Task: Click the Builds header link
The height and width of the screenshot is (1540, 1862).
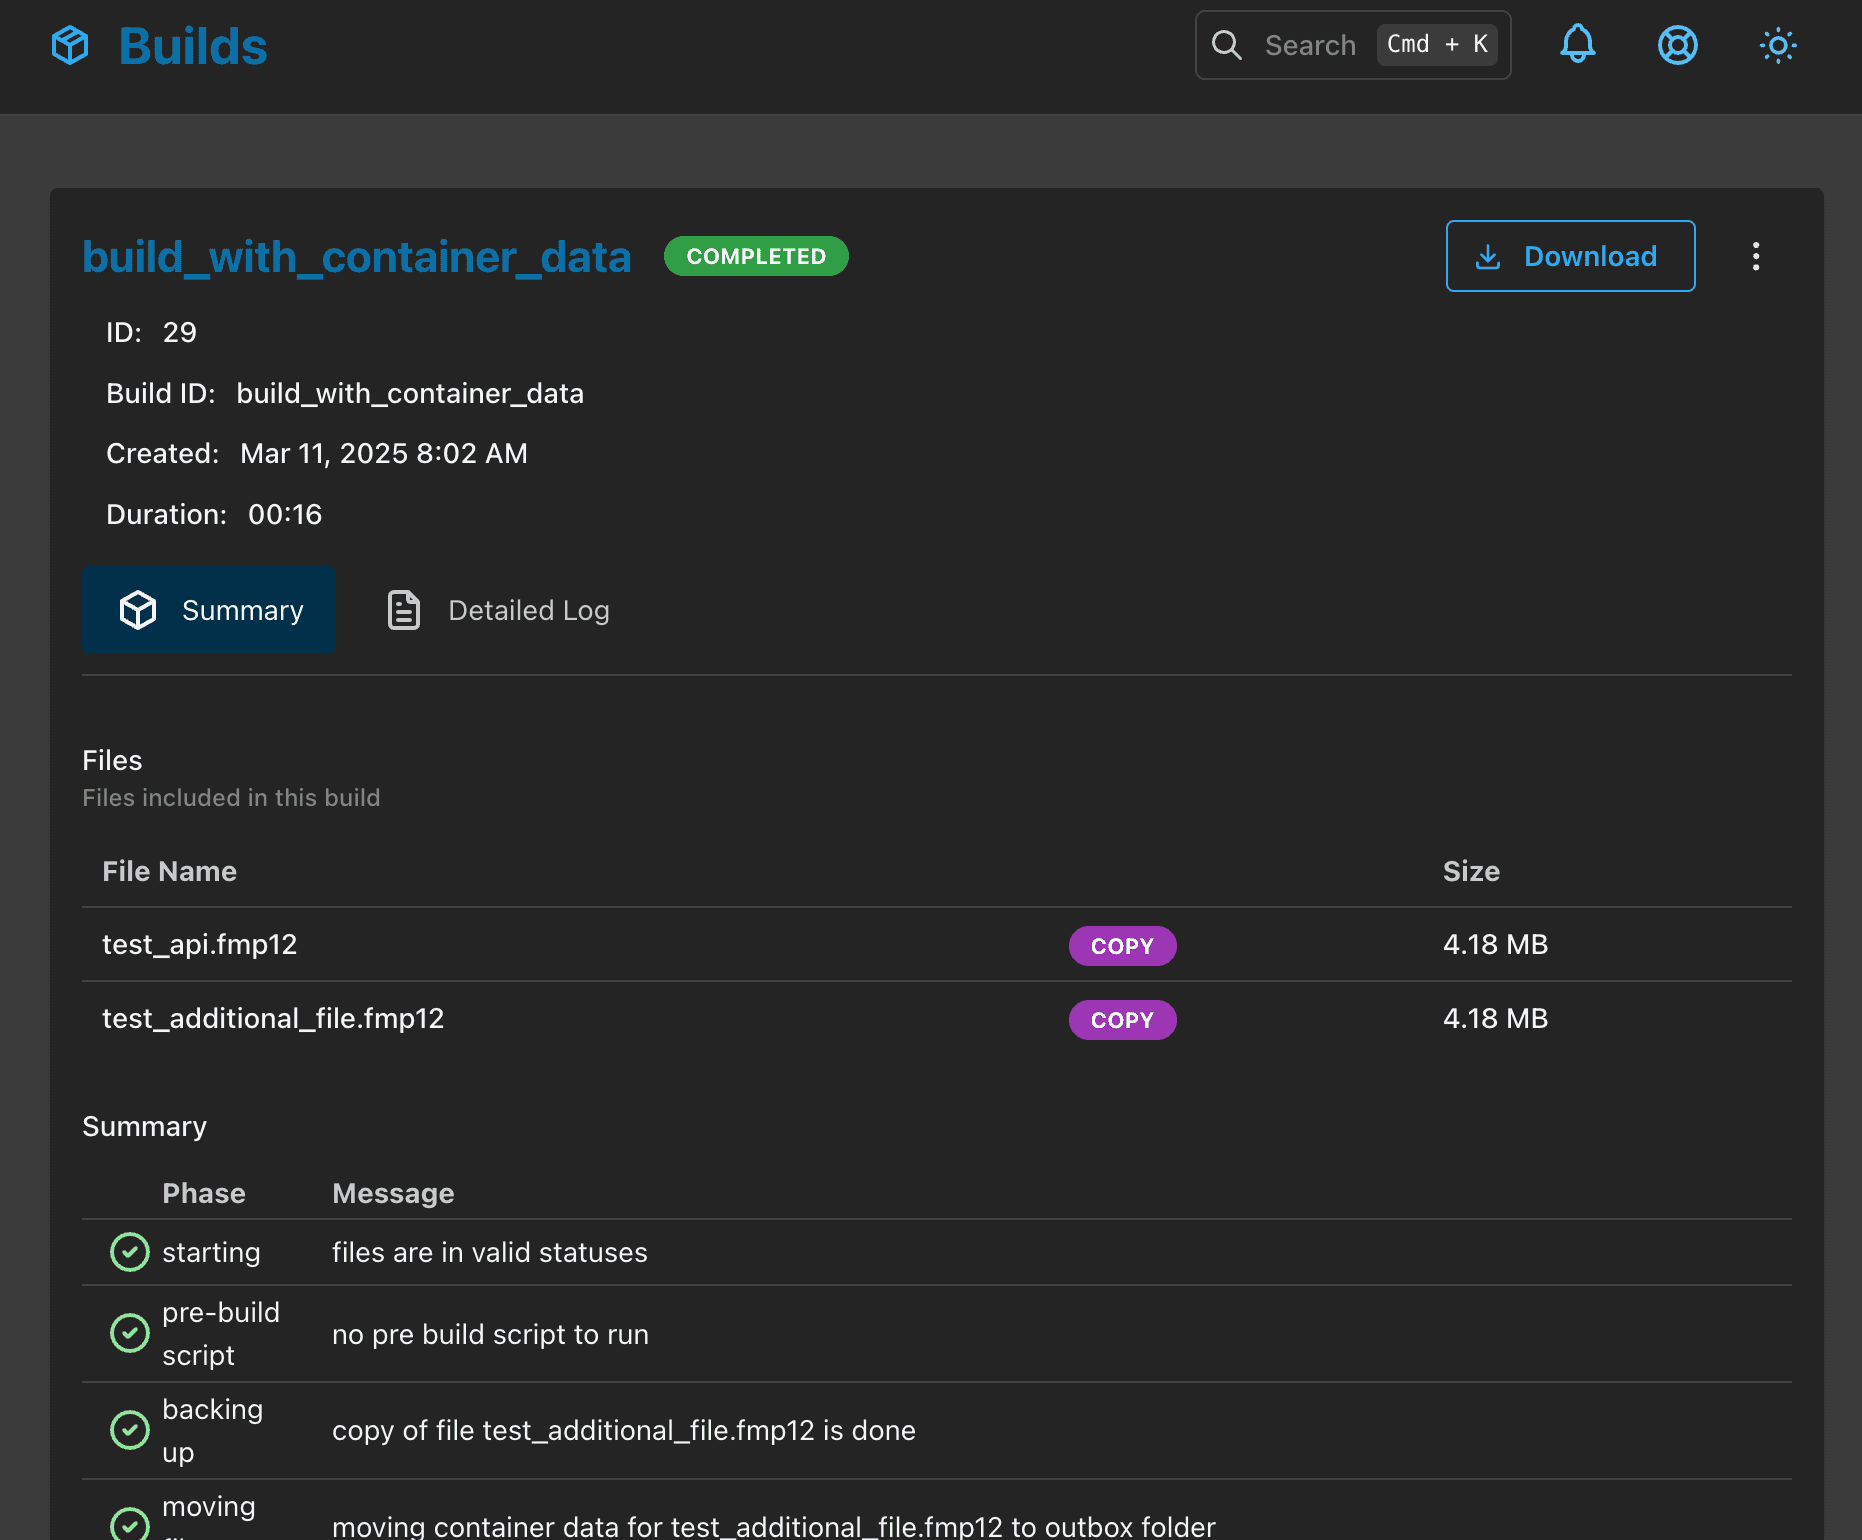Action: 193,46
